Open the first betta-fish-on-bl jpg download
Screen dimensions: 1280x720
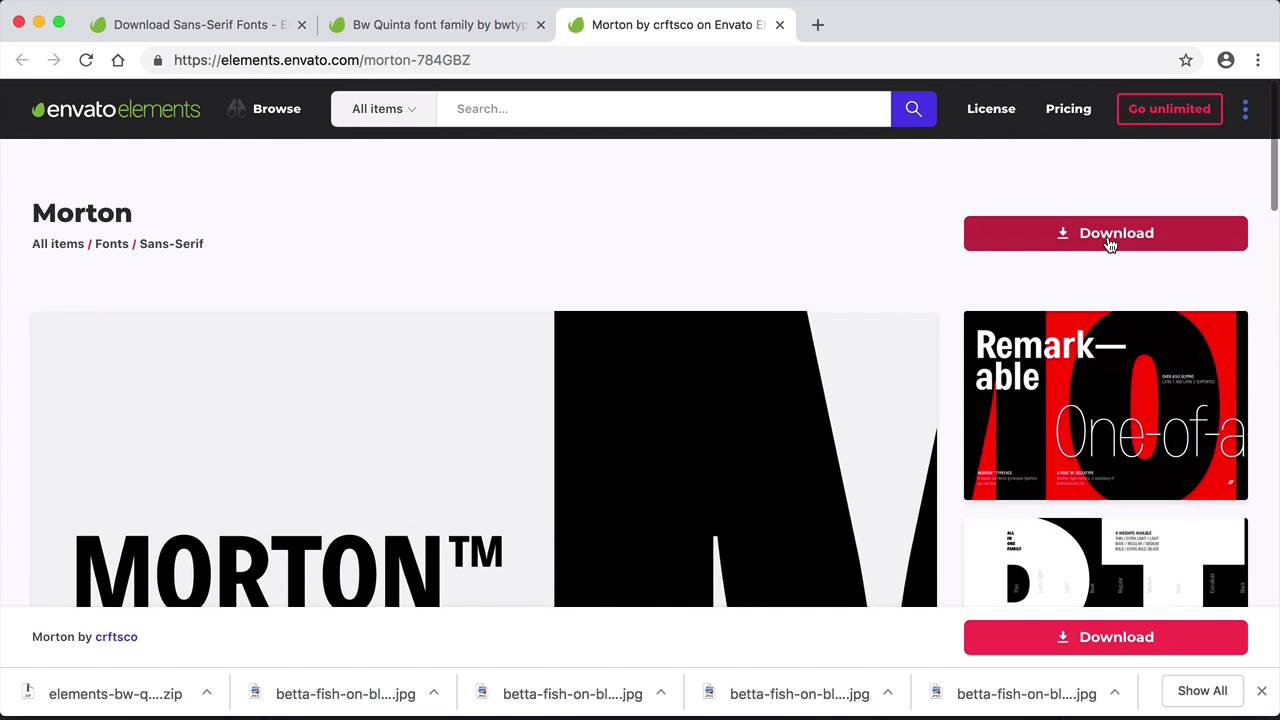345,694
